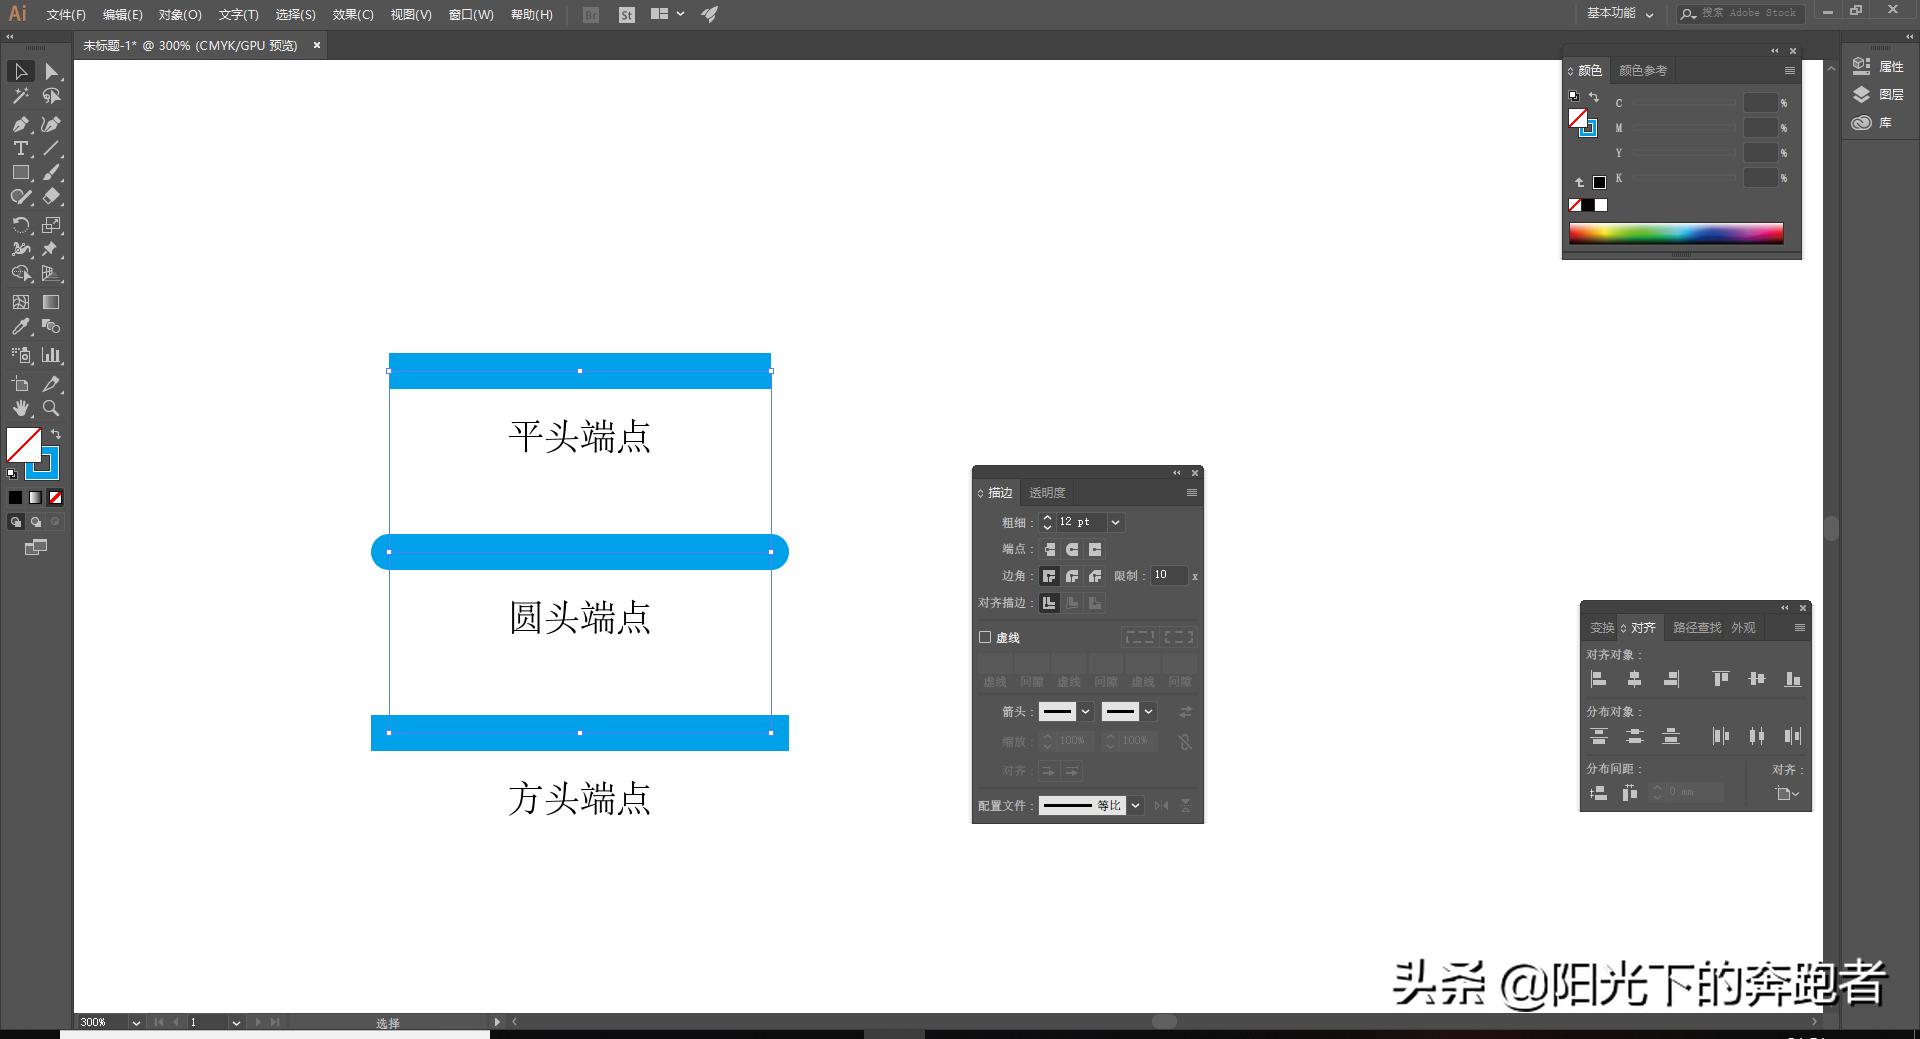Open the first 箭头 arrowhead dropdown
This screenshot has height=1039, width=1920.
coord(1085,712)
